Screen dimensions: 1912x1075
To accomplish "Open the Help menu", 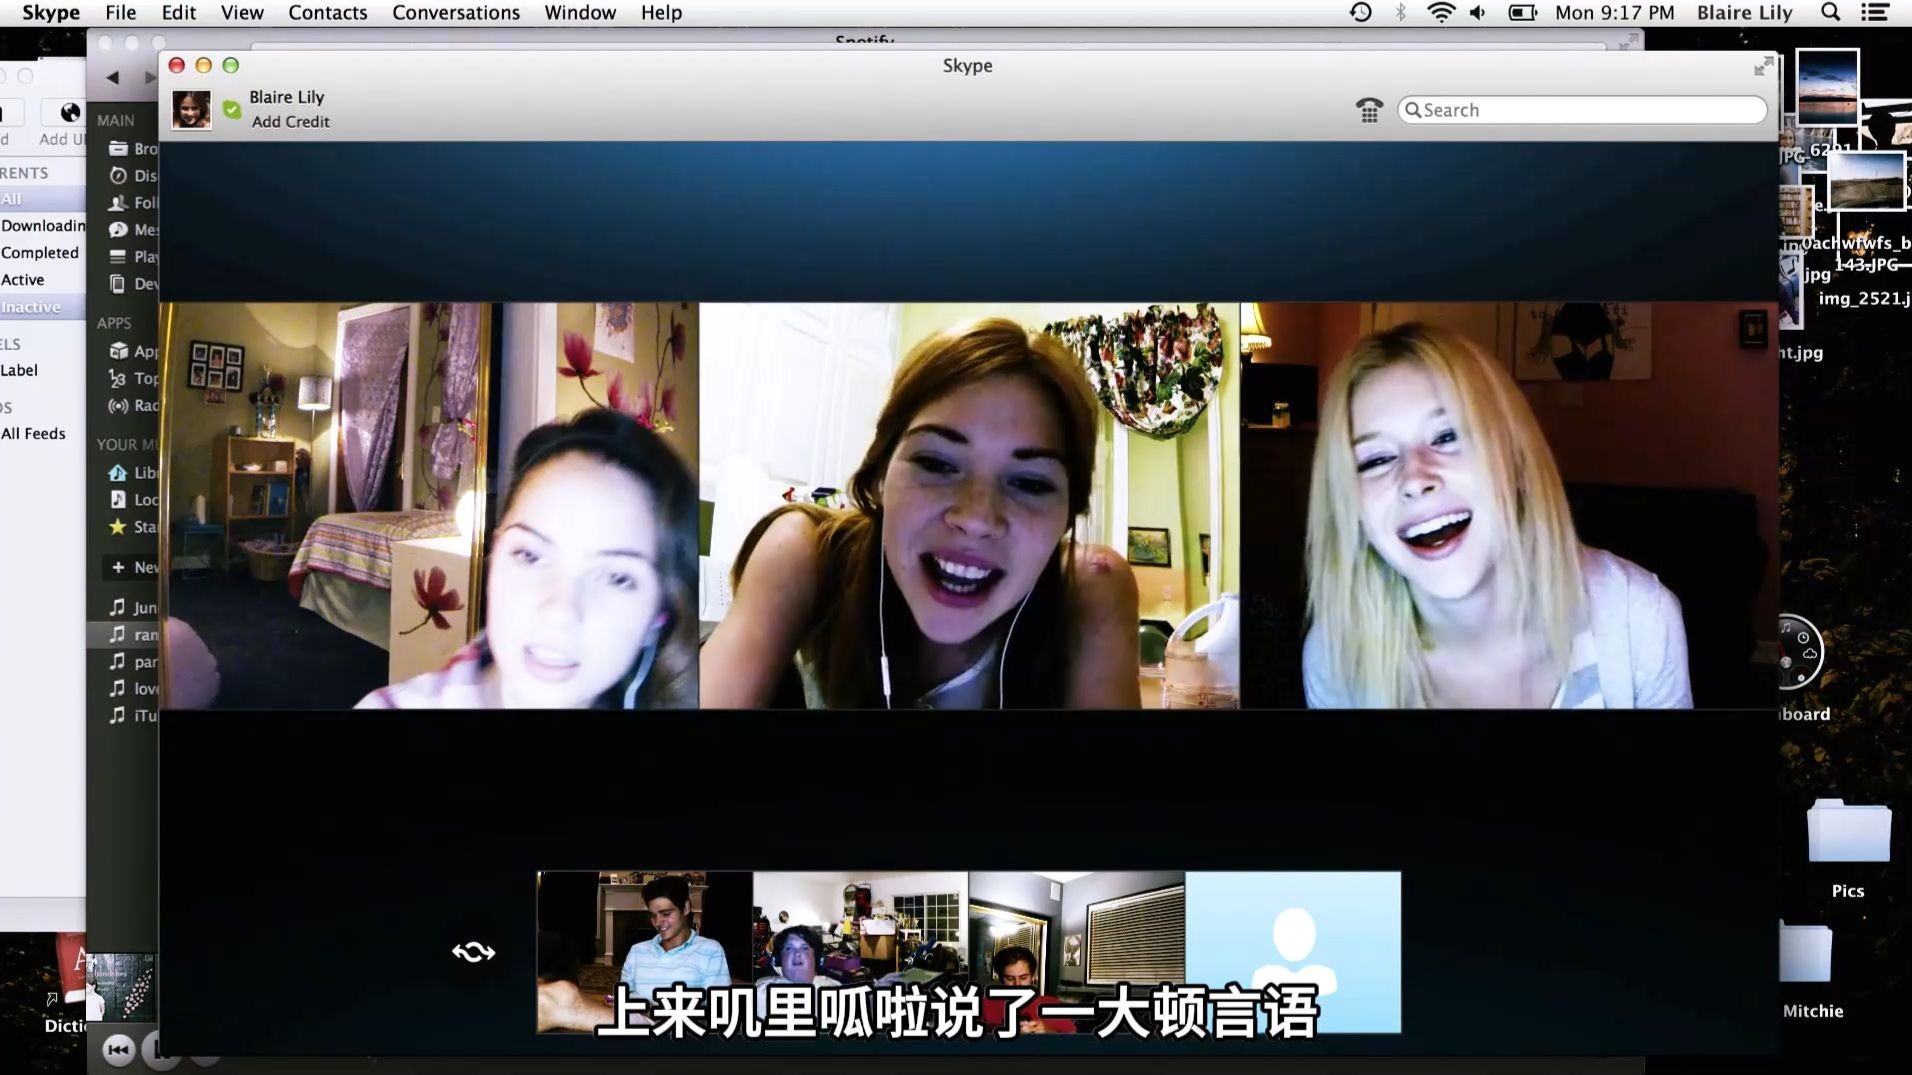I will (x=661, y=13).
